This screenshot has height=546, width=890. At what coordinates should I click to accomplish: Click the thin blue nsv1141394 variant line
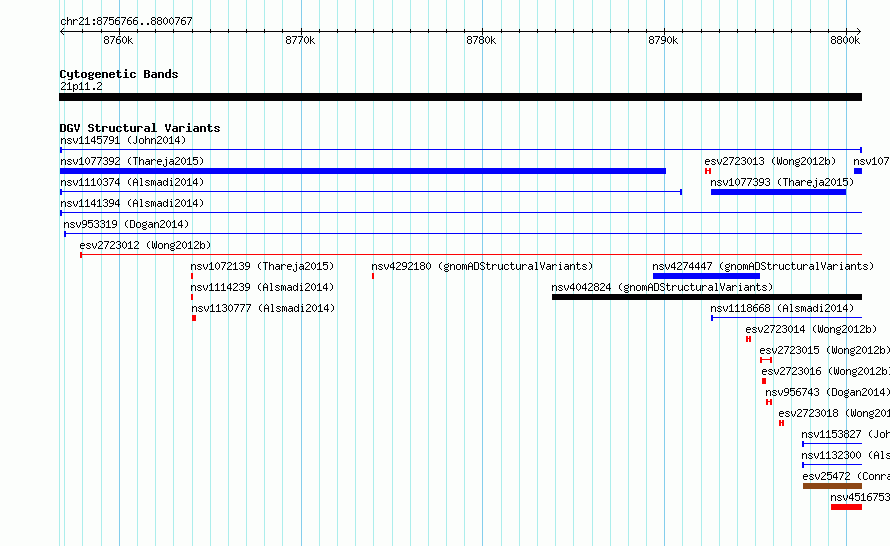click(461, 213)
